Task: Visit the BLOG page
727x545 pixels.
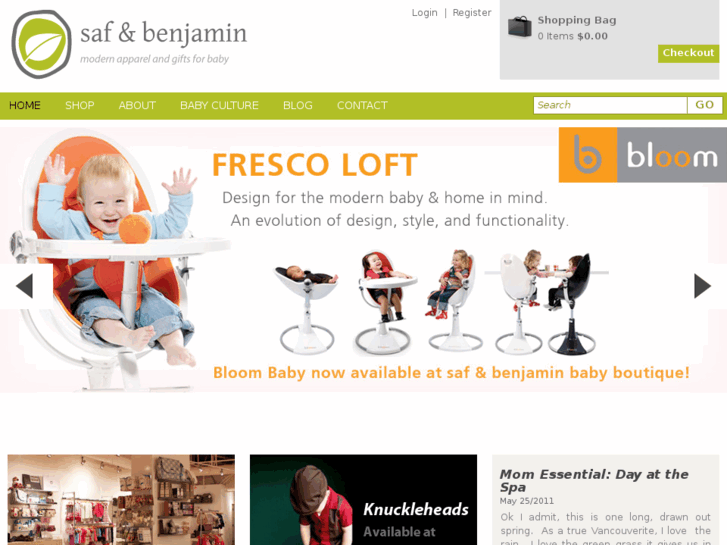Action: pyautogui.click(x=298, y=106)
